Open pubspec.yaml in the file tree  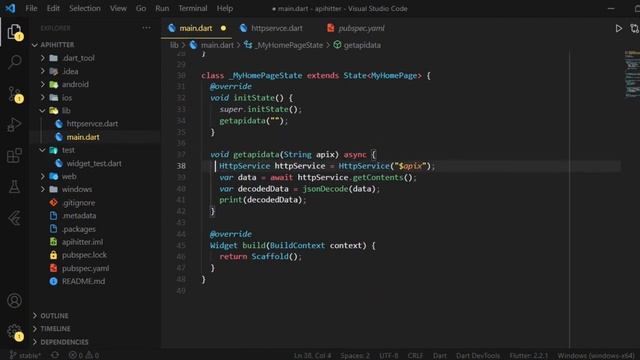pos(85,269)
